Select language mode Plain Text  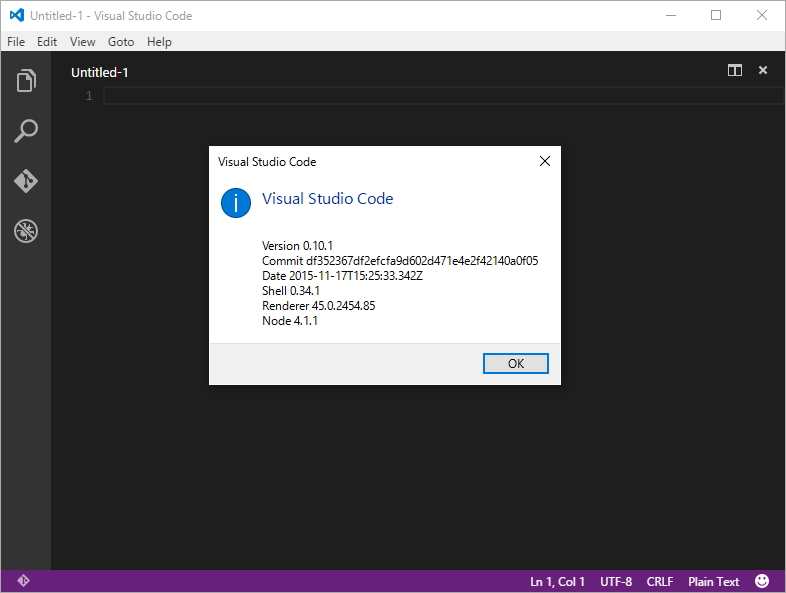(713, 581)
